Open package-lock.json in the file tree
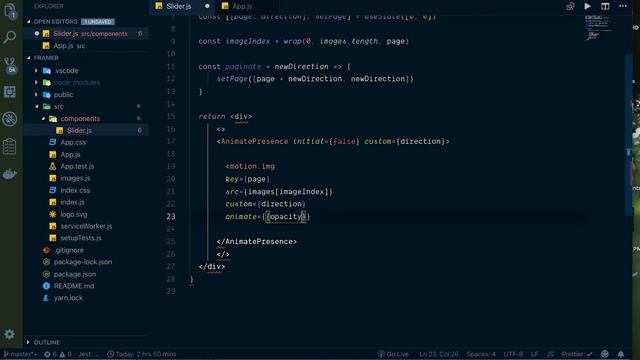This screenshot has width=640, height=360. [x=83, y=262]
